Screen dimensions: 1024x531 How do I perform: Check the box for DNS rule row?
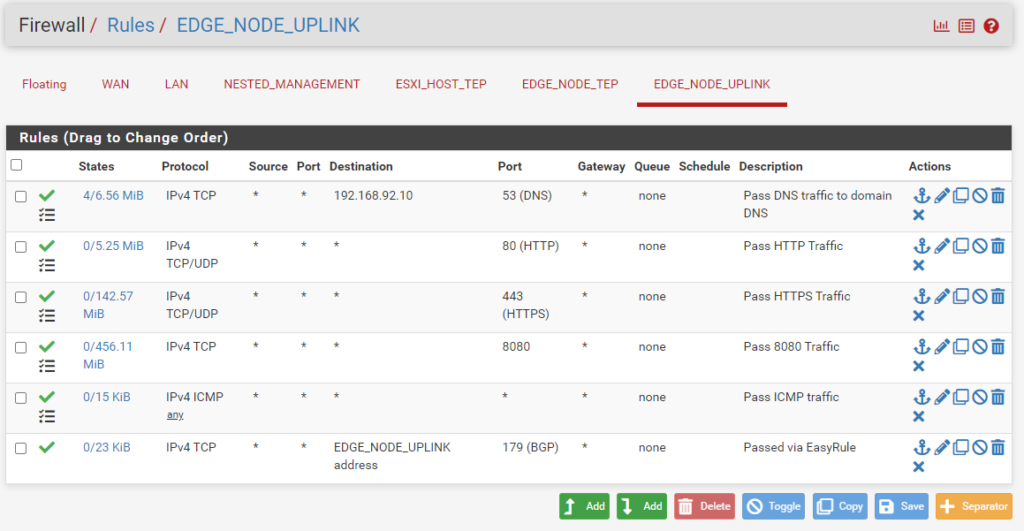point(21,197)
